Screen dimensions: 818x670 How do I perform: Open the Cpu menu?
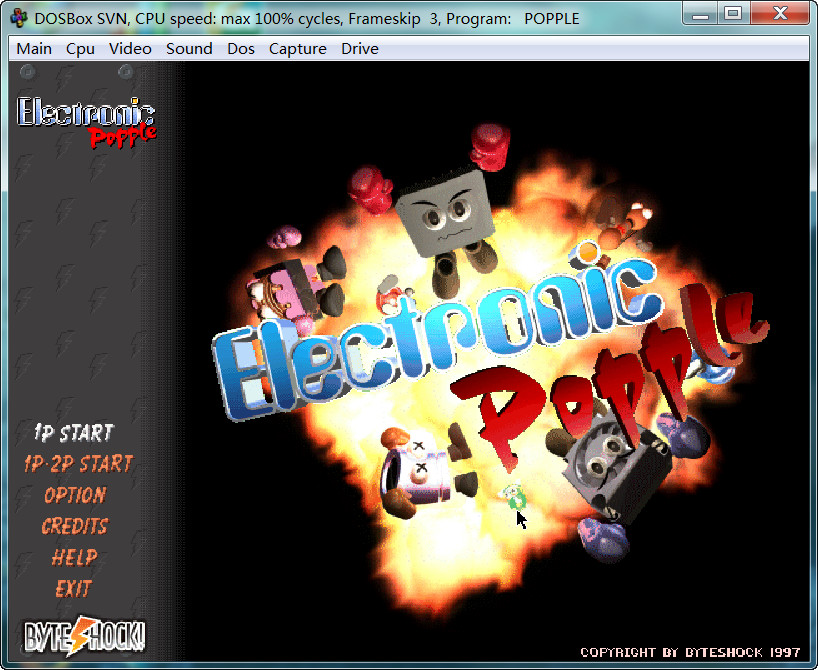(x=80, y=48)
